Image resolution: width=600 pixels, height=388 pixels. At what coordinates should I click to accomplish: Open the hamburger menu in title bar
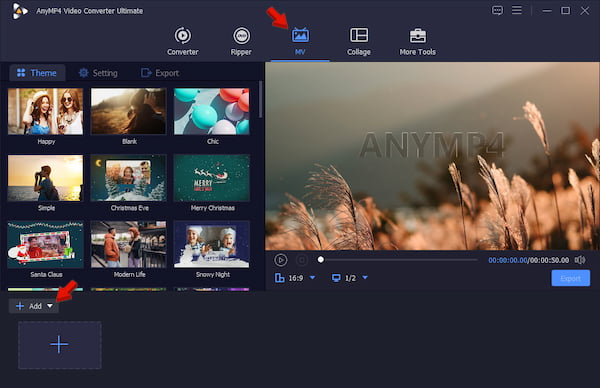(x=517, y=10)
